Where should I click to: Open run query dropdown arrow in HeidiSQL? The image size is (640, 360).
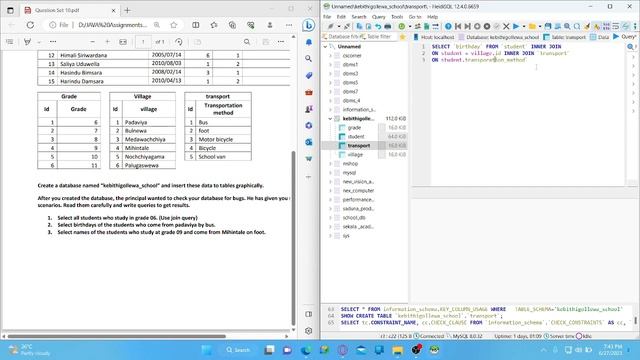[524, 27]
